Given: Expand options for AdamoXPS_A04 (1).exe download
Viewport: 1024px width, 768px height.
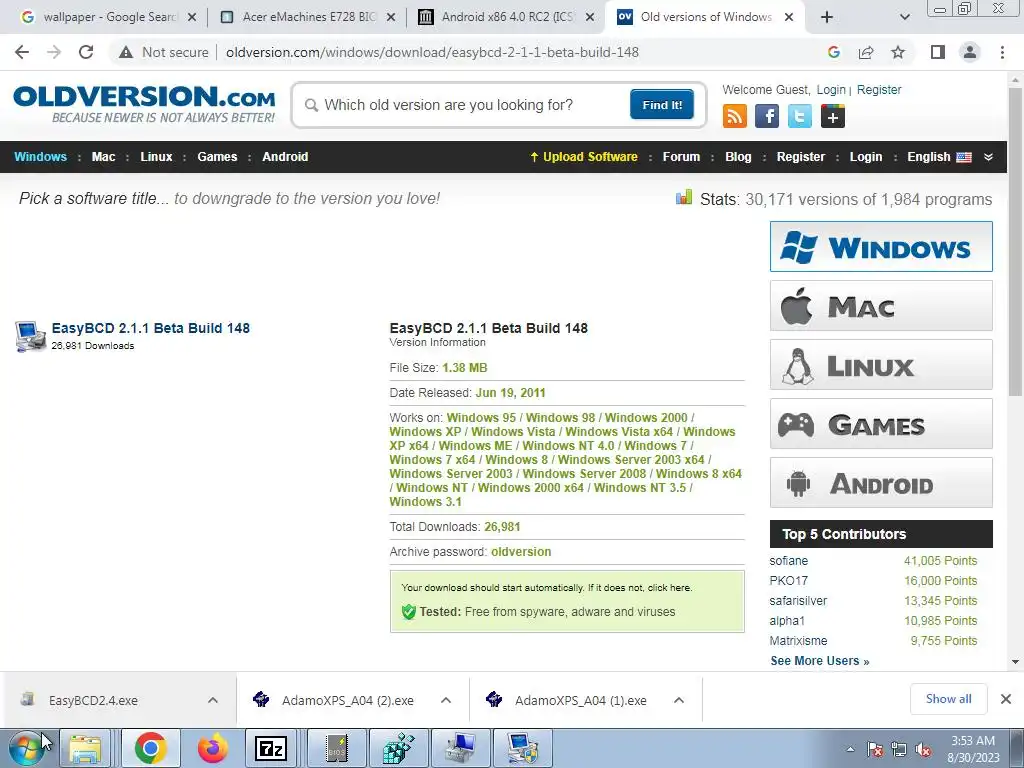Looking at the screenshot, I should click(679, 700).
